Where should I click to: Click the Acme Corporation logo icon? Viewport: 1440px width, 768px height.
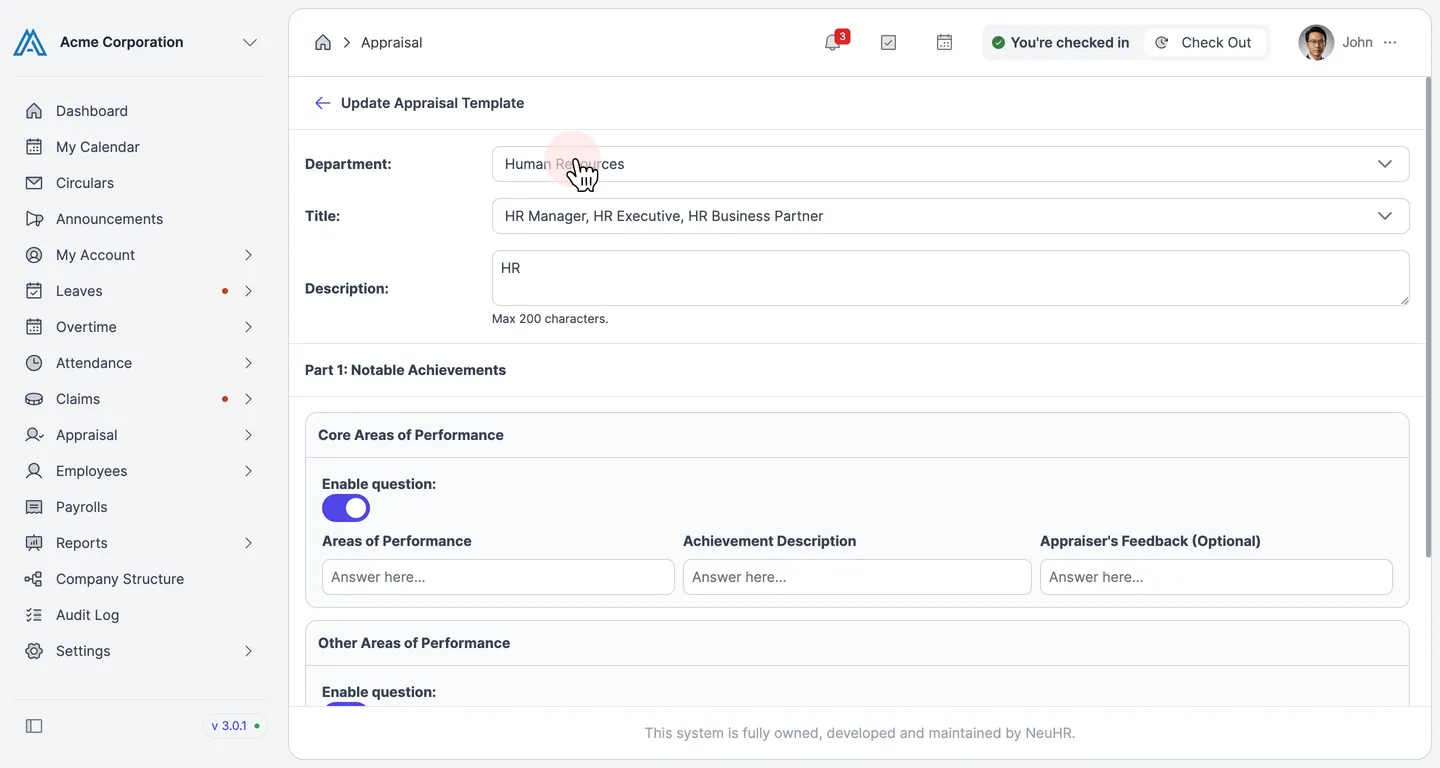(30, 42)
